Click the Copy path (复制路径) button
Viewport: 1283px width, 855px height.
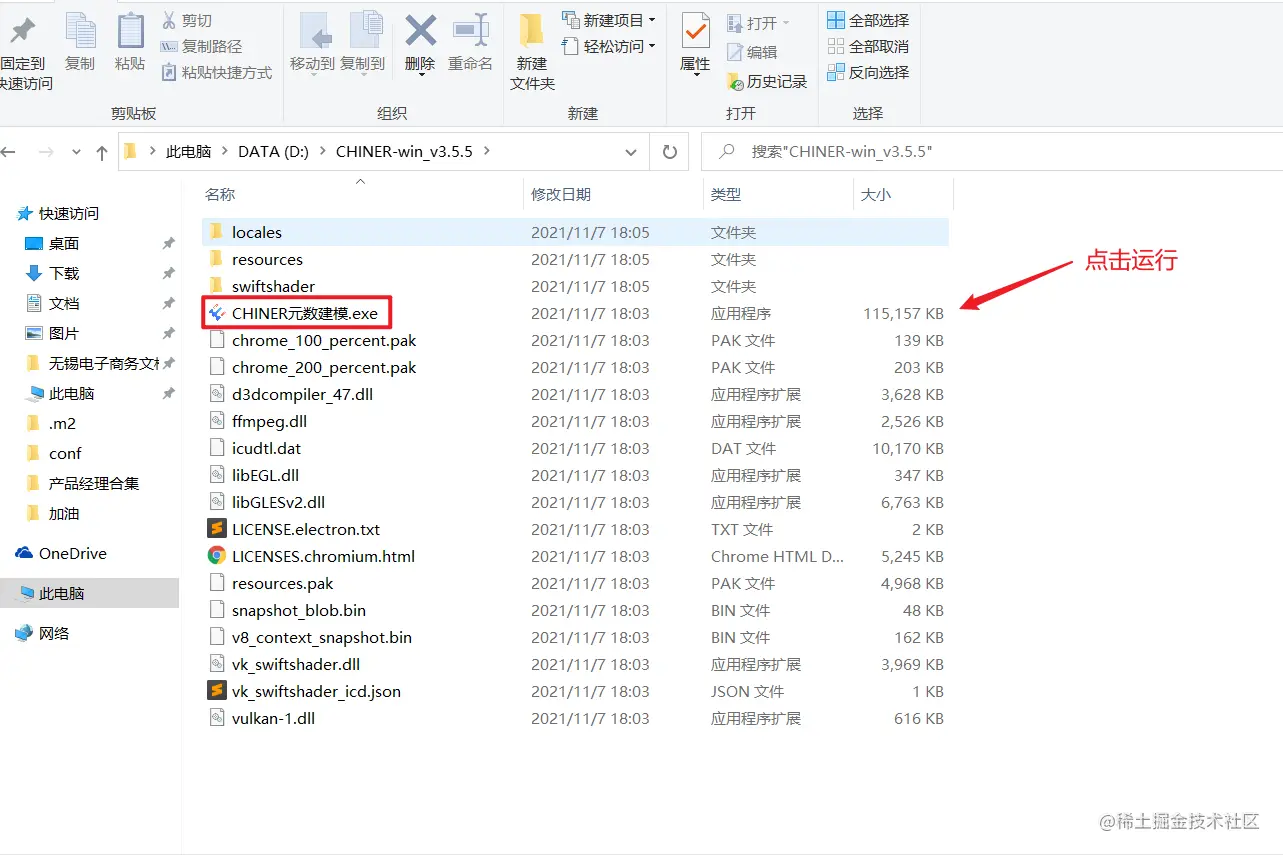click(201, 46)
